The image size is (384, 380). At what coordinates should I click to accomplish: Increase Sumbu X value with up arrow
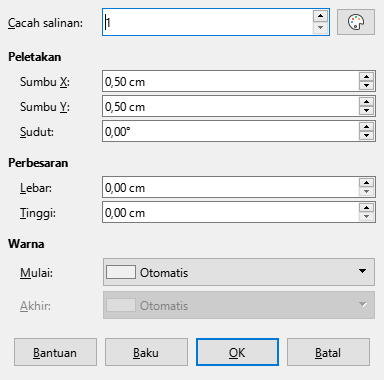(367, 77)
